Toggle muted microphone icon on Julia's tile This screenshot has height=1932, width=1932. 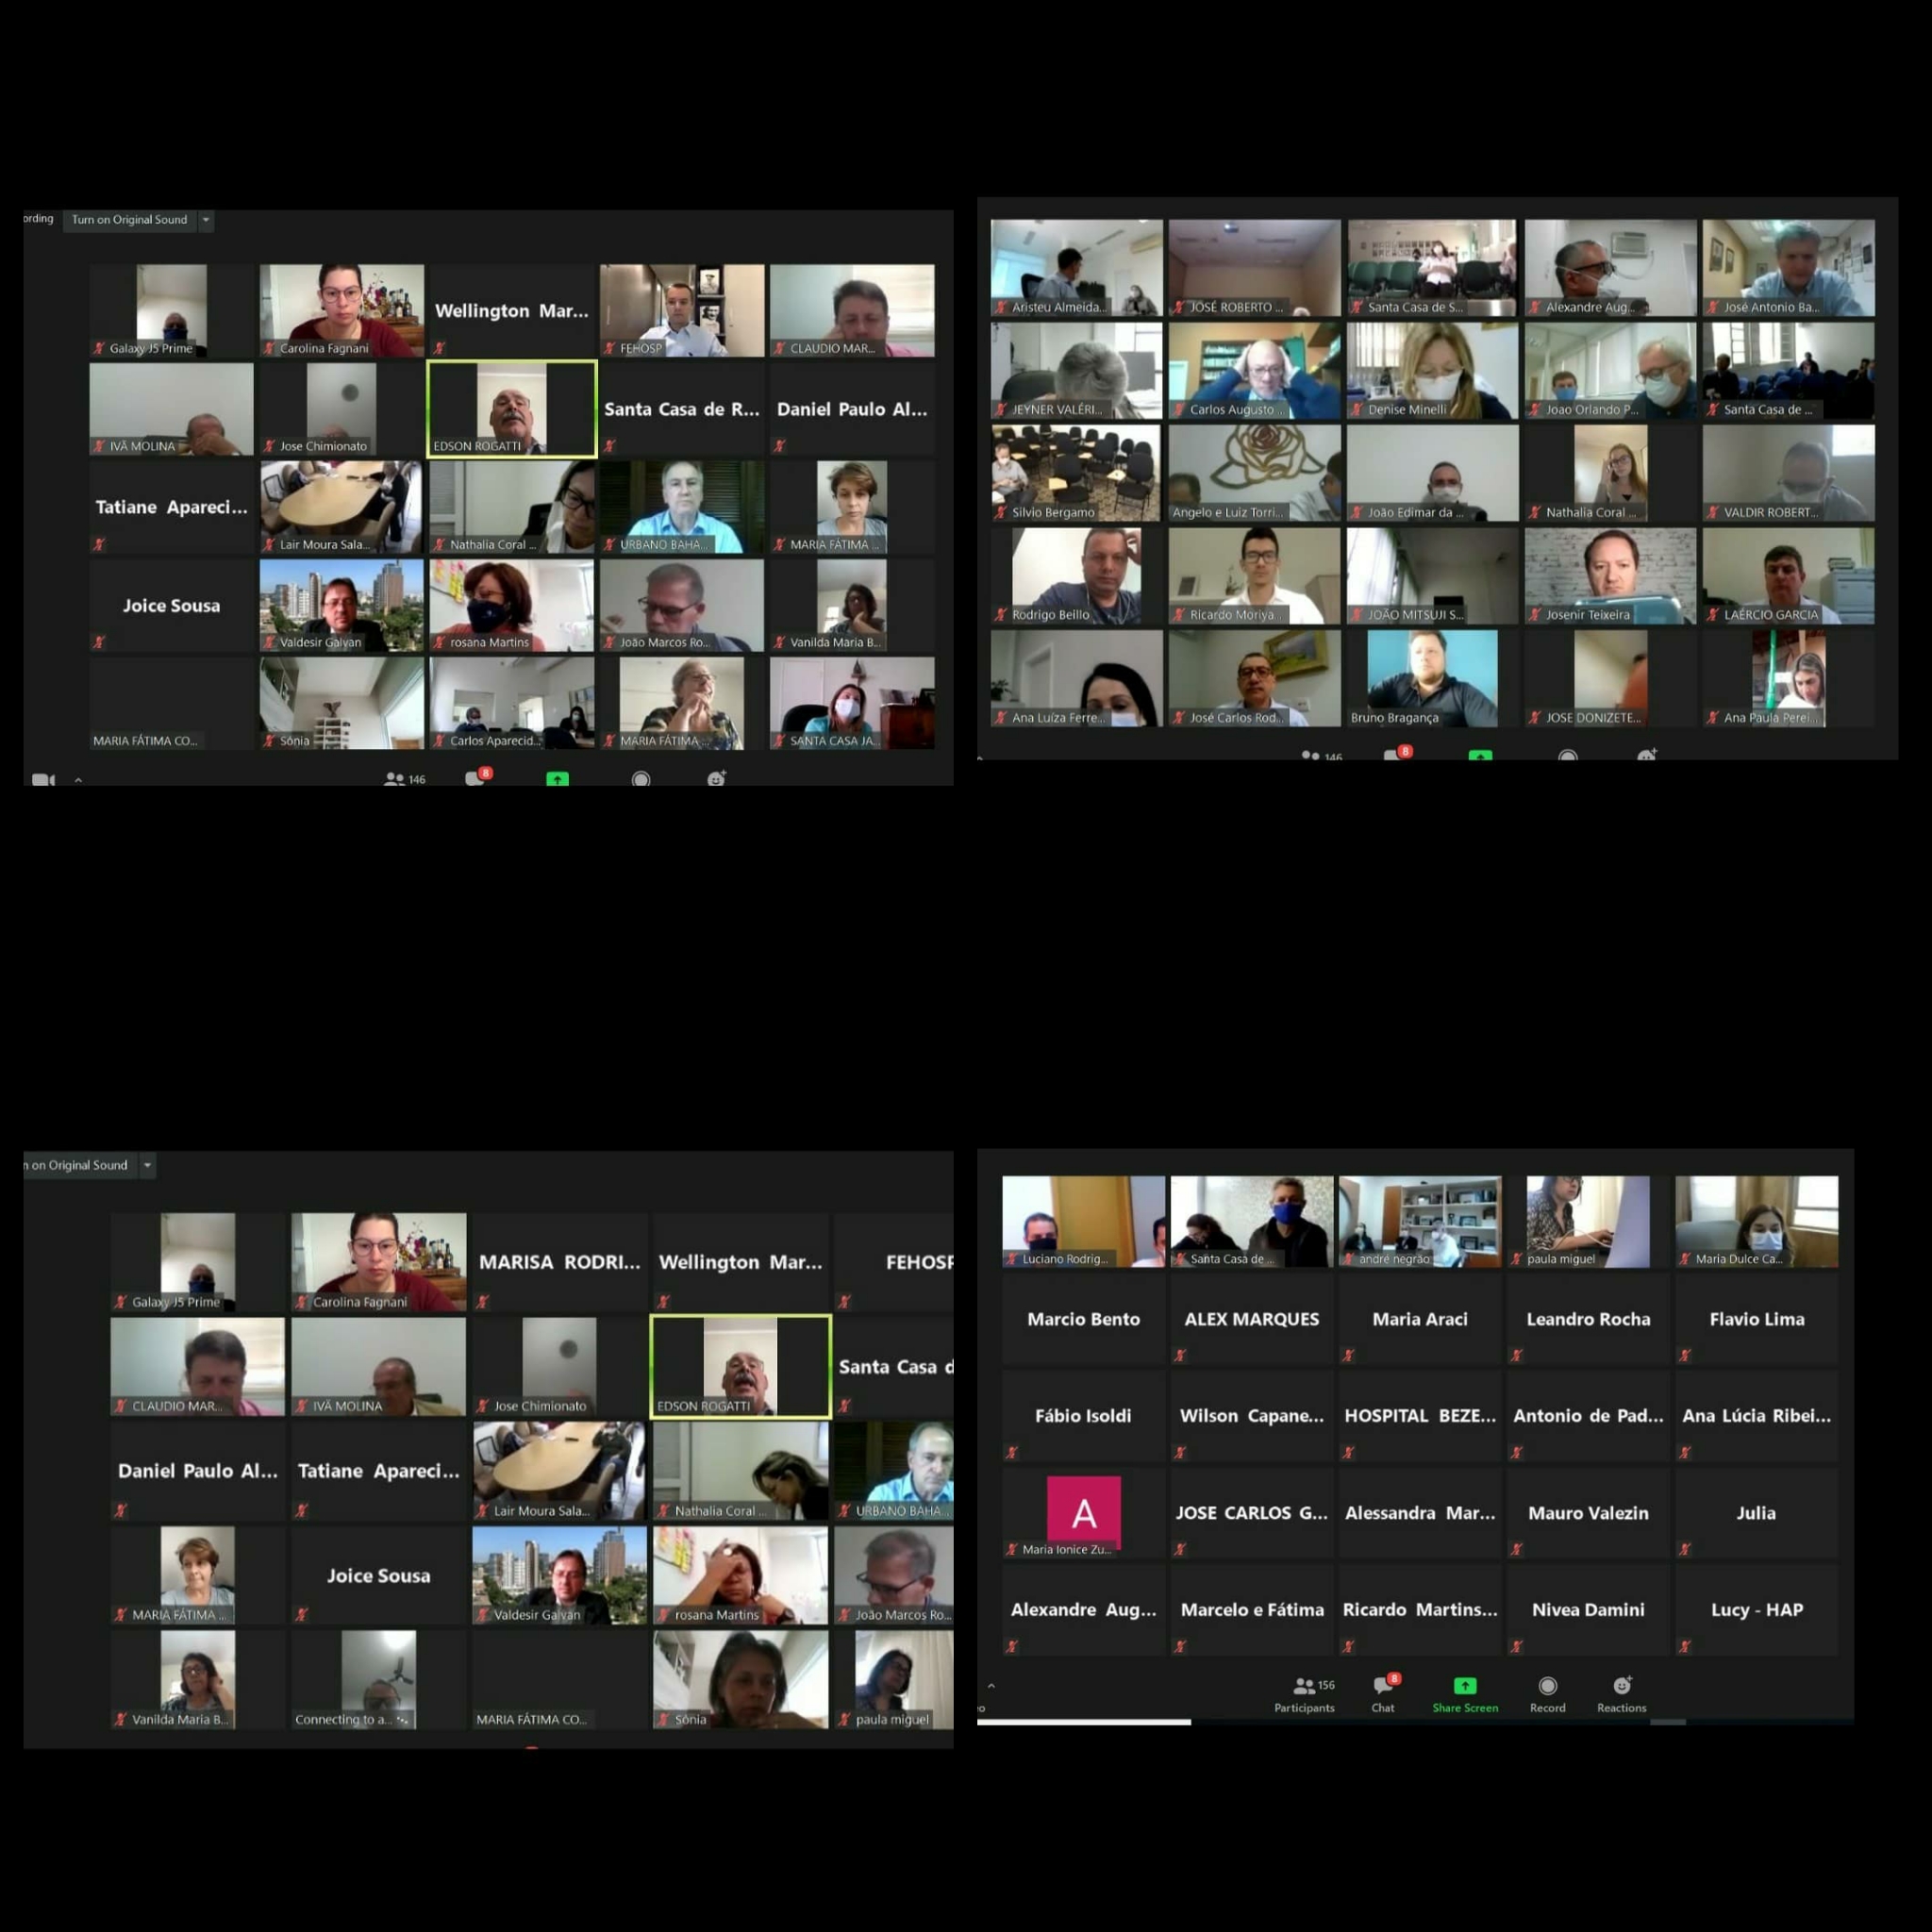(x=1685, y=1549)
